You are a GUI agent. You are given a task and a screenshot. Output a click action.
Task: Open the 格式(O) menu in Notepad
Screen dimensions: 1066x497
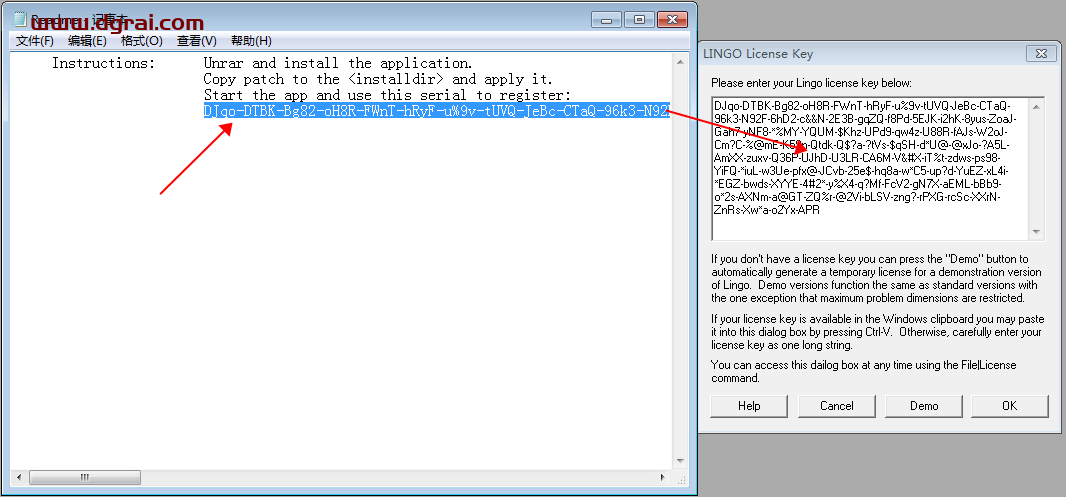click(141, 41)
